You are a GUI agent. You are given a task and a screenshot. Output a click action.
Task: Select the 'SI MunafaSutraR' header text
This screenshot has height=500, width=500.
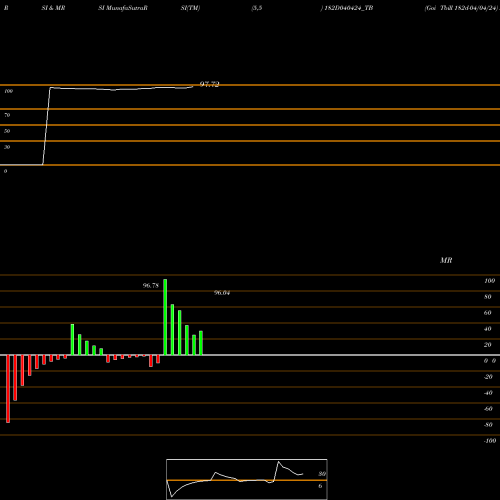(123, 8)
